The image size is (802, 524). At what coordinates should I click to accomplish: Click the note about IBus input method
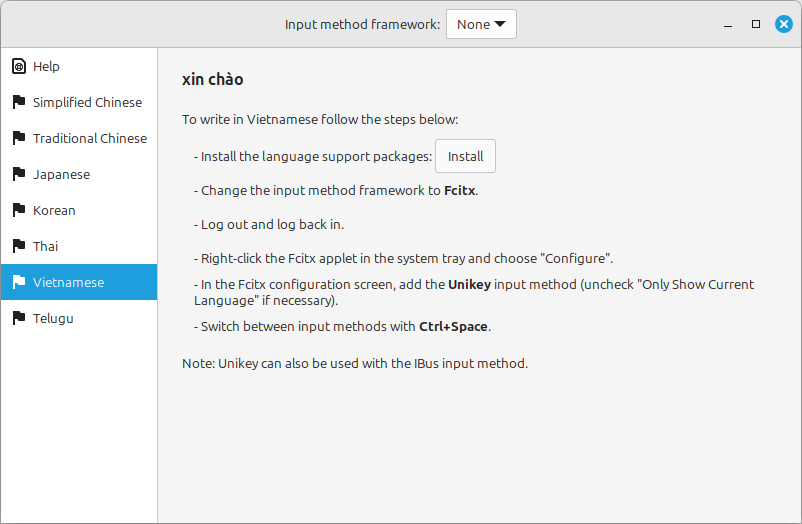[355, 363]
